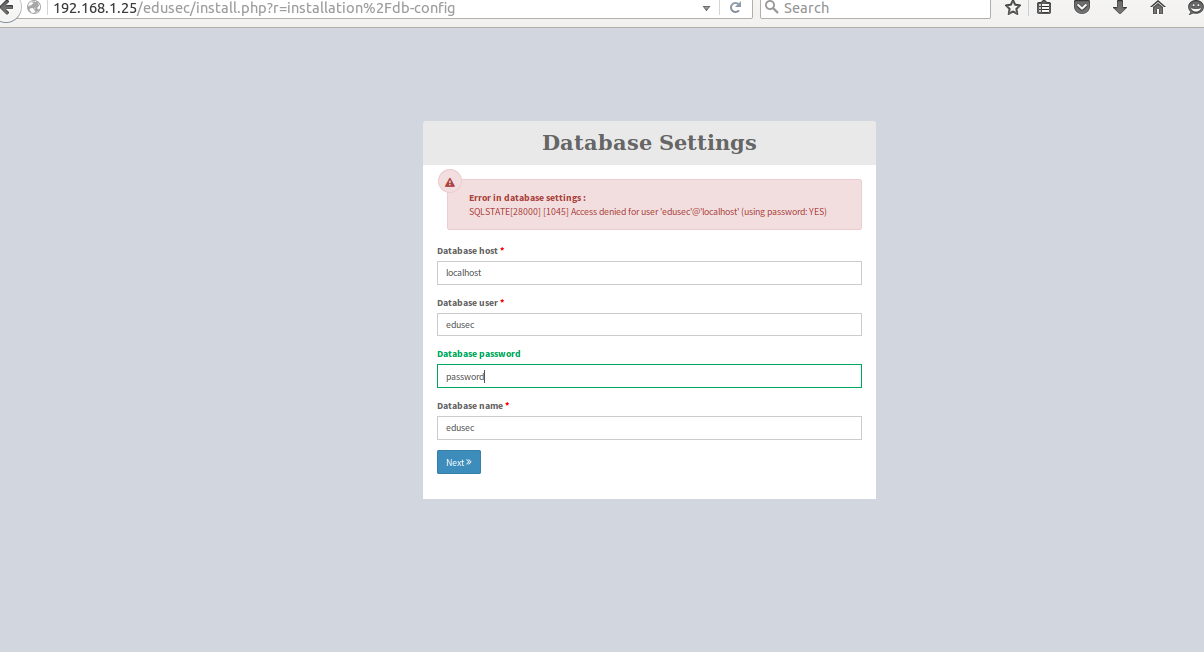Reload the current page
This screenshot has width=1204, height=652.
(x=735, y=7)
